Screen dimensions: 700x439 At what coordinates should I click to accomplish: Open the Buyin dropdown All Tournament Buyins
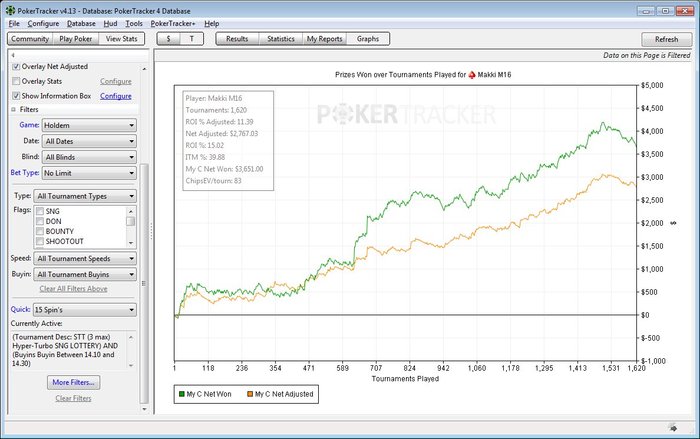tap(85, 275)
